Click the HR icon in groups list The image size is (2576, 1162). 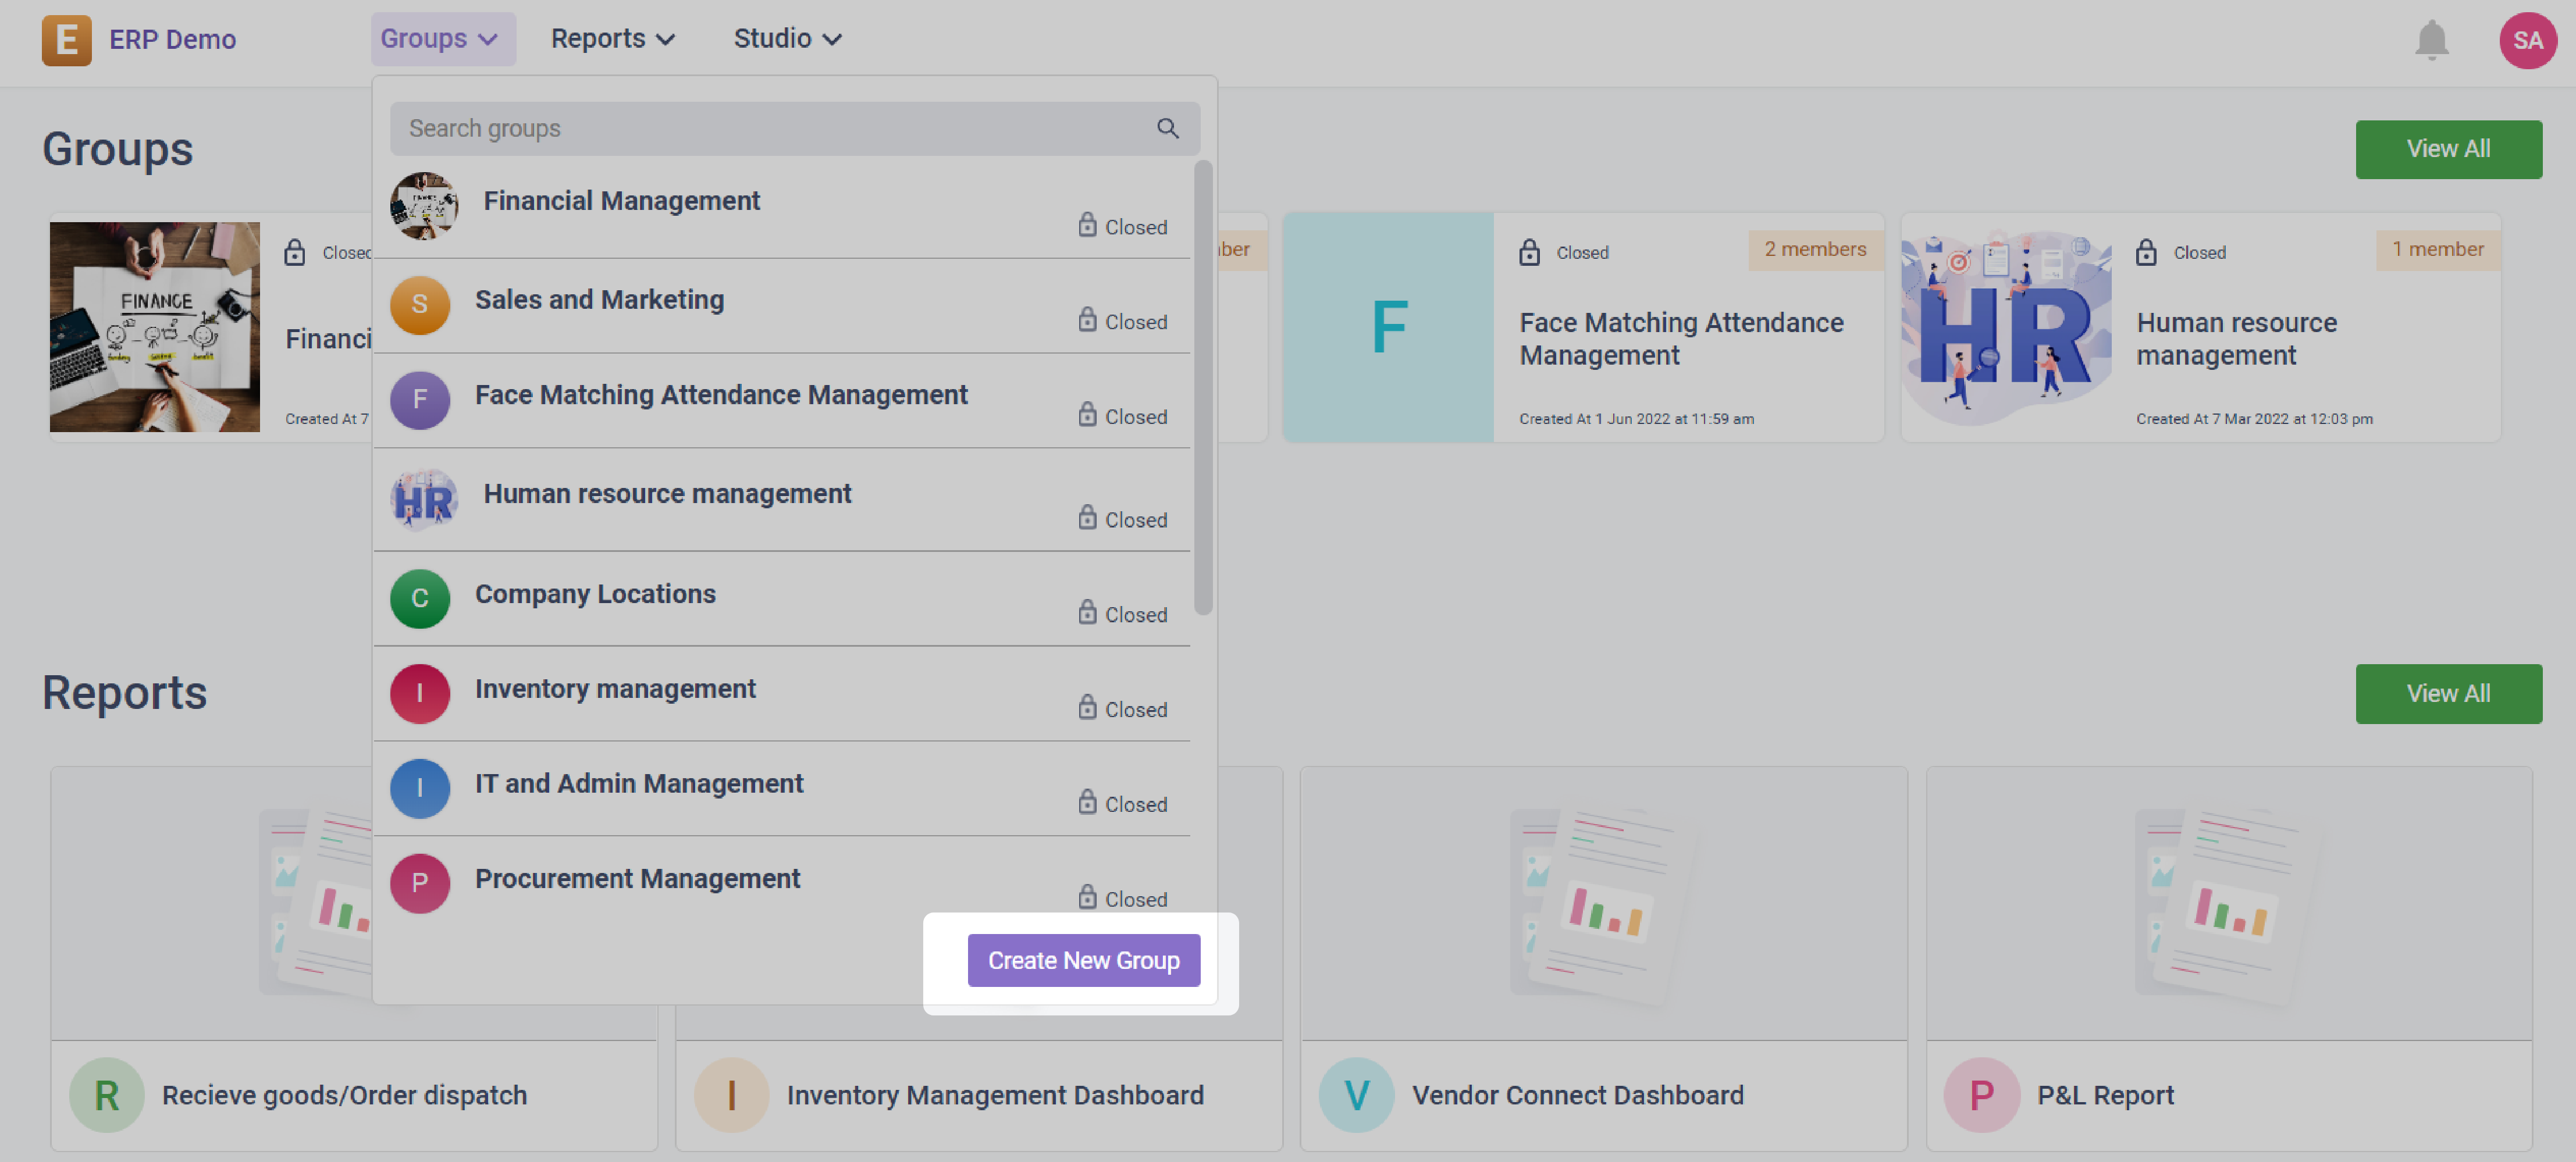424,499
